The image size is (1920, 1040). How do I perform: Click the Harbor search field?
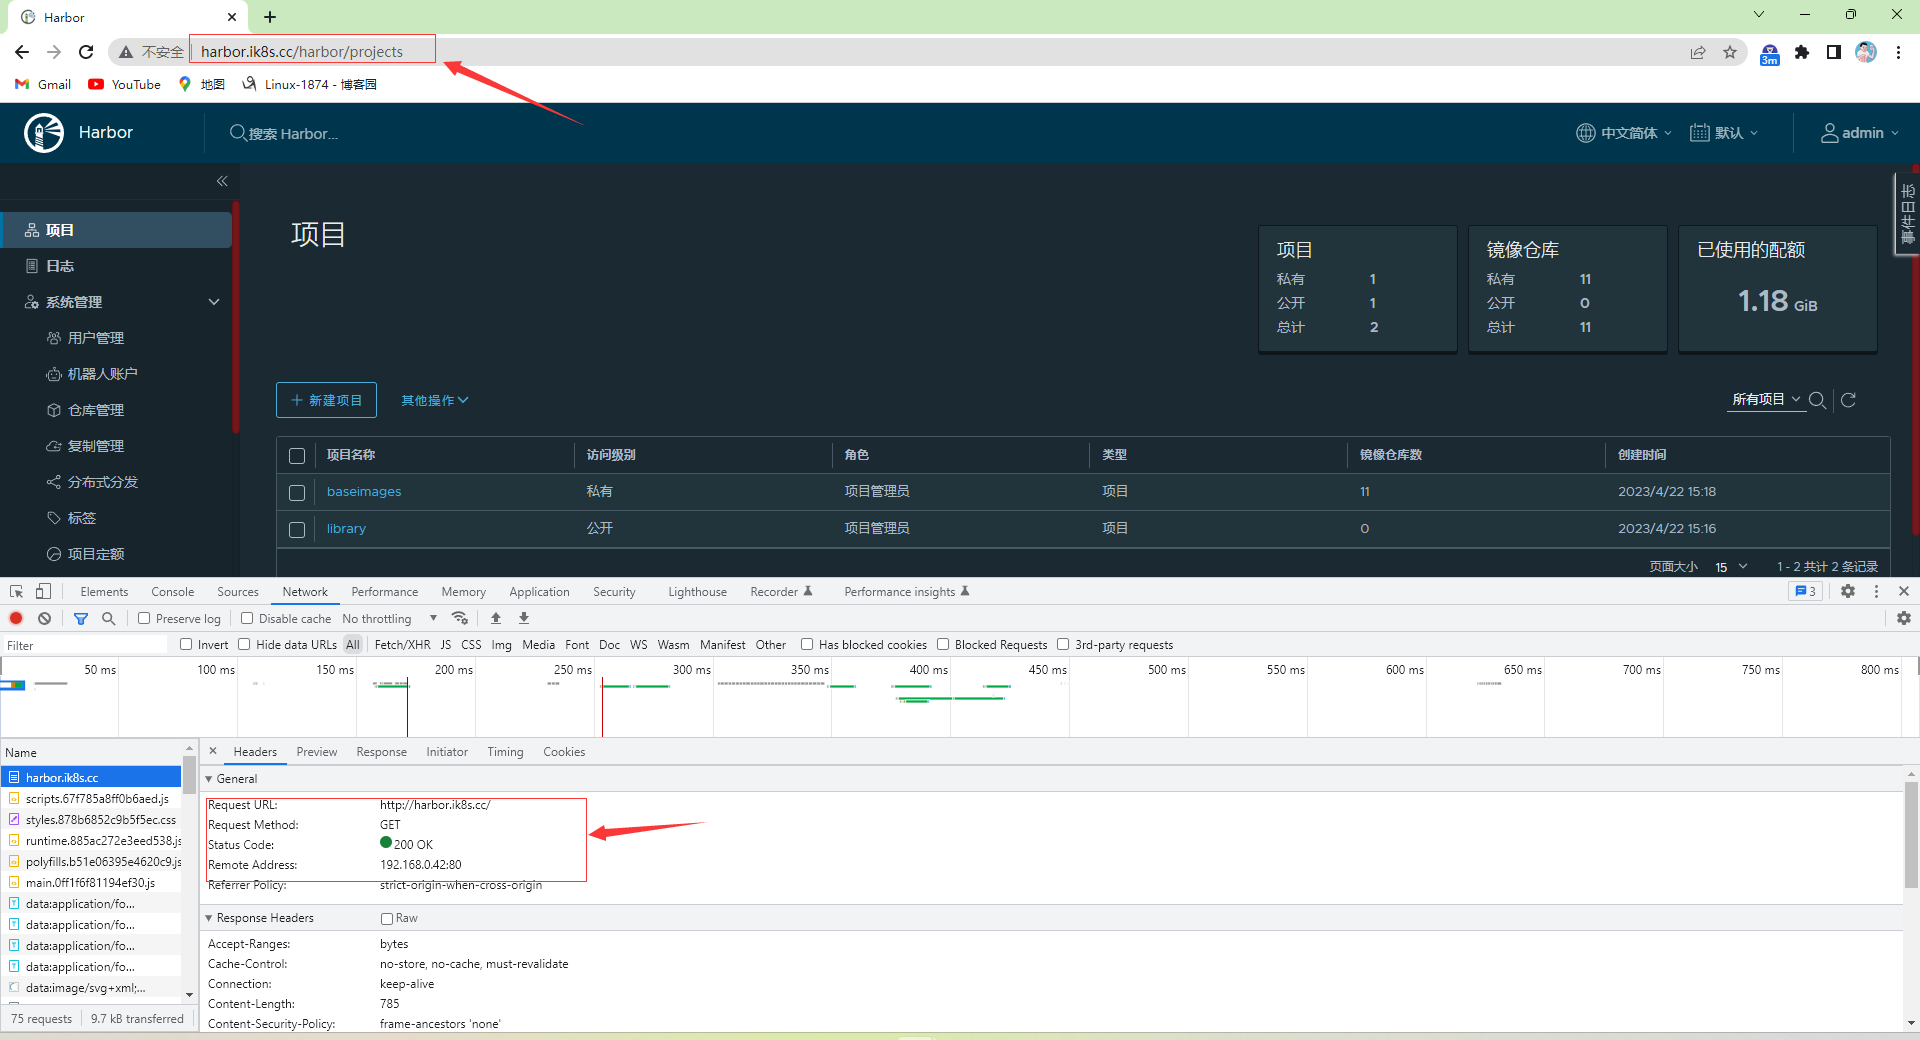click(294, 133)
